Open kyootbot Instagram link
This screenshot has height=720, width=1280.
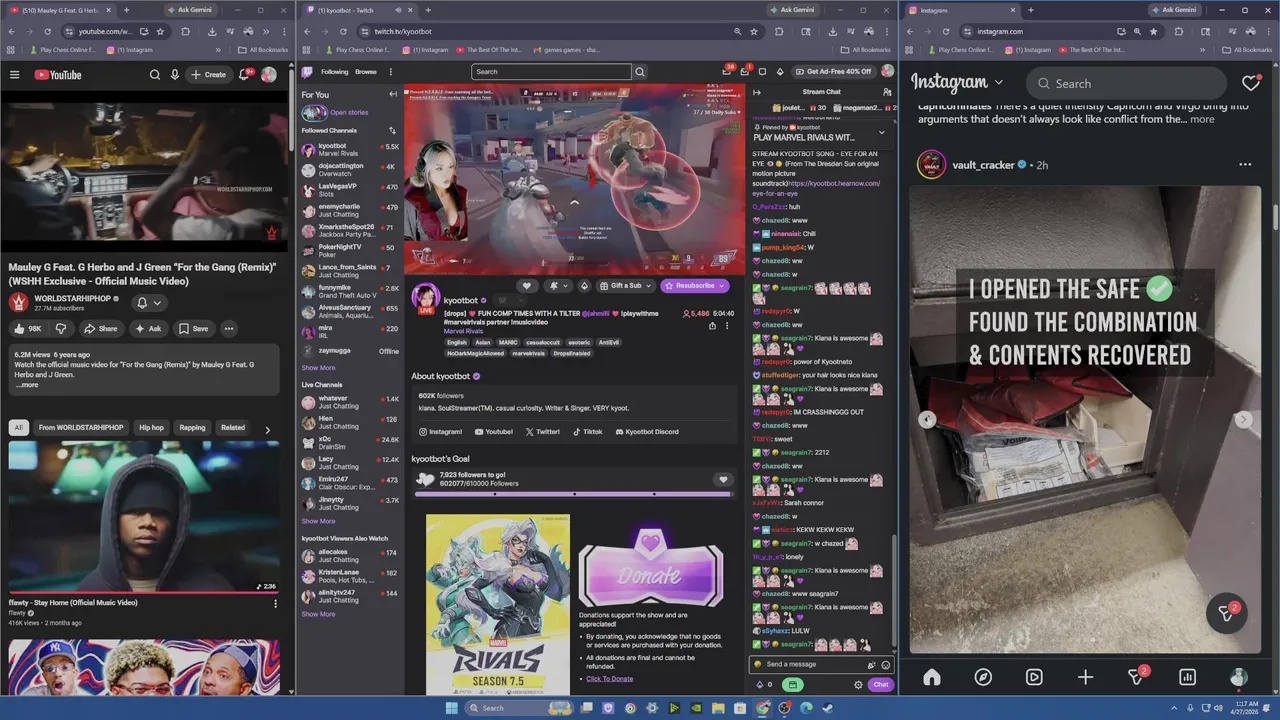[441, 432]
